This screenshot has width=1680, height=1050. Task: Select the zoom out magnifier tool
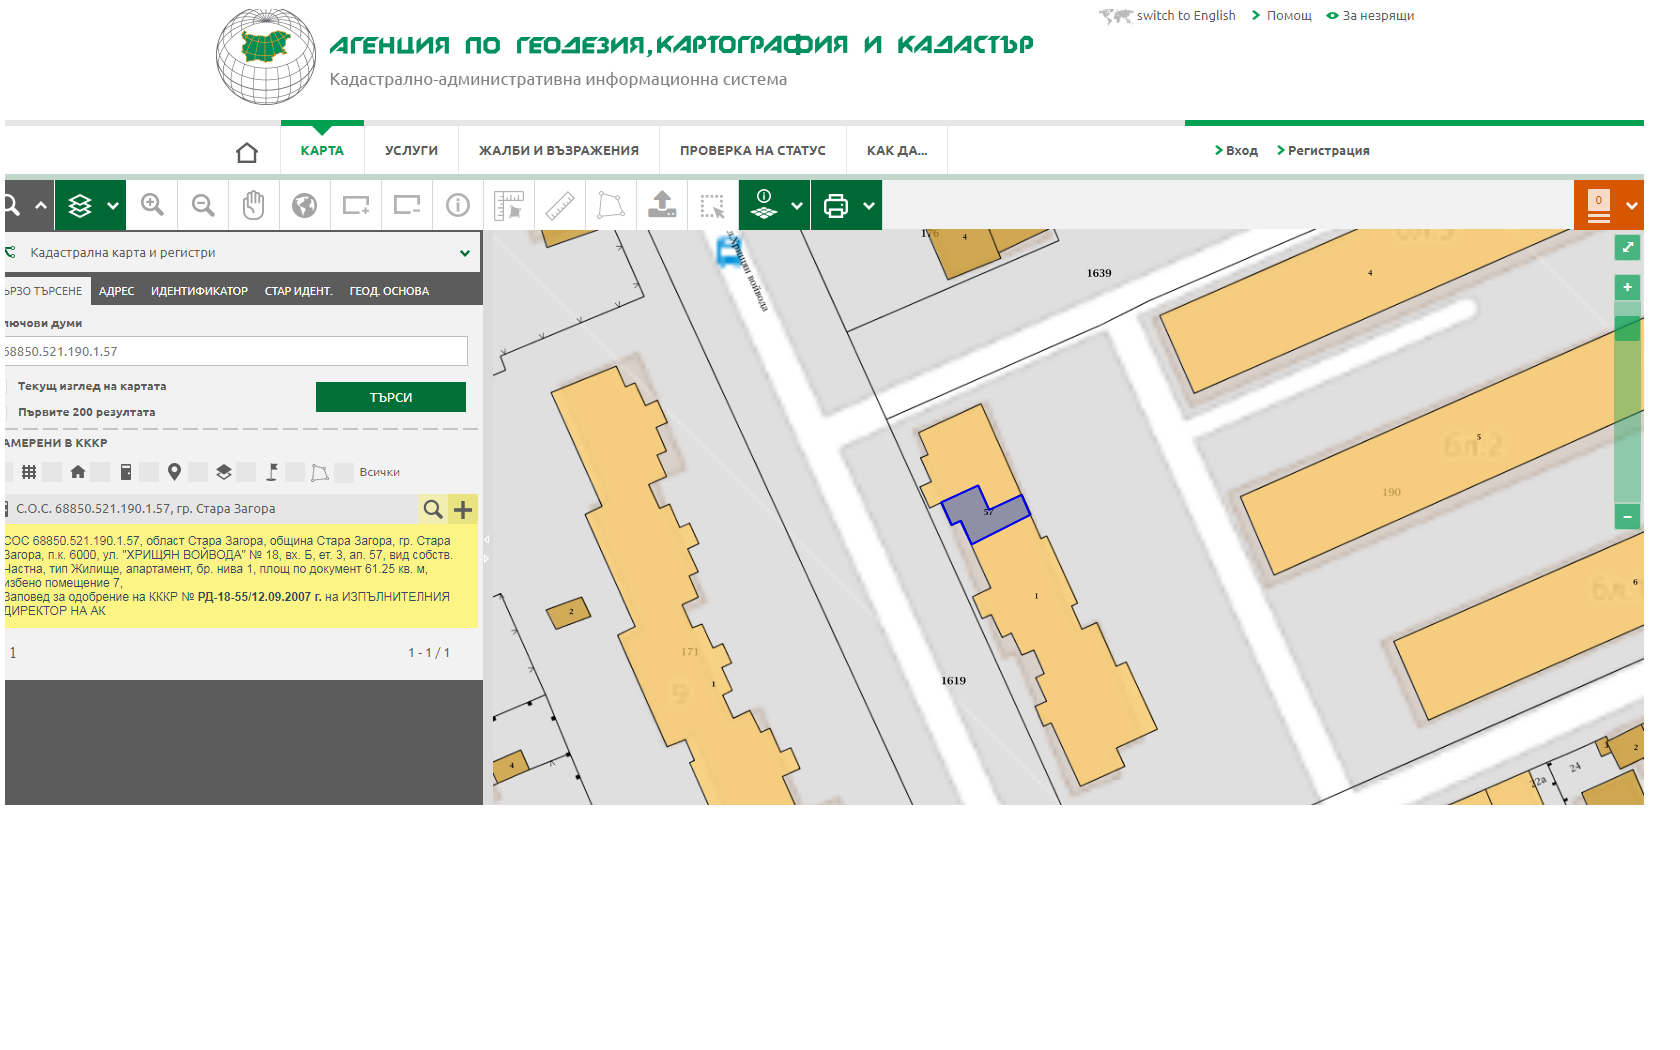[x=203, y=205]
